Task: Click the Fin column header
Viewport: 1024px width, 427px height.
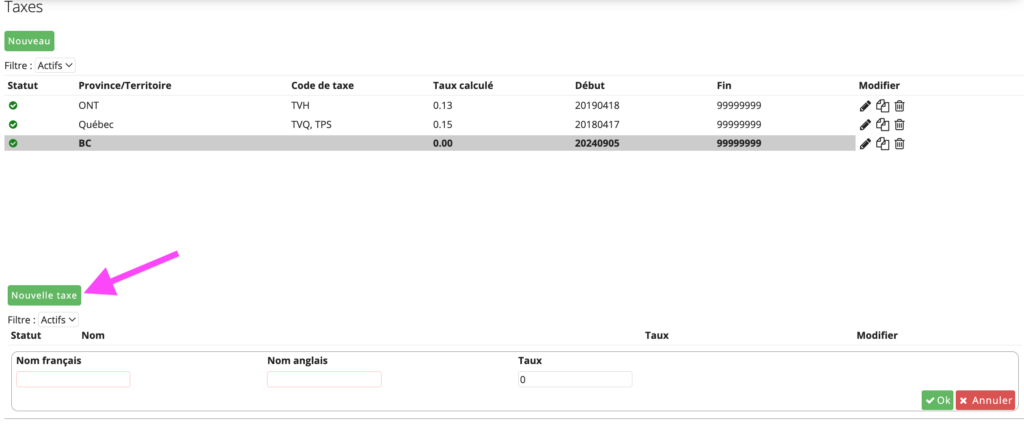Action: pyautogui.click(x=723, y=86)
